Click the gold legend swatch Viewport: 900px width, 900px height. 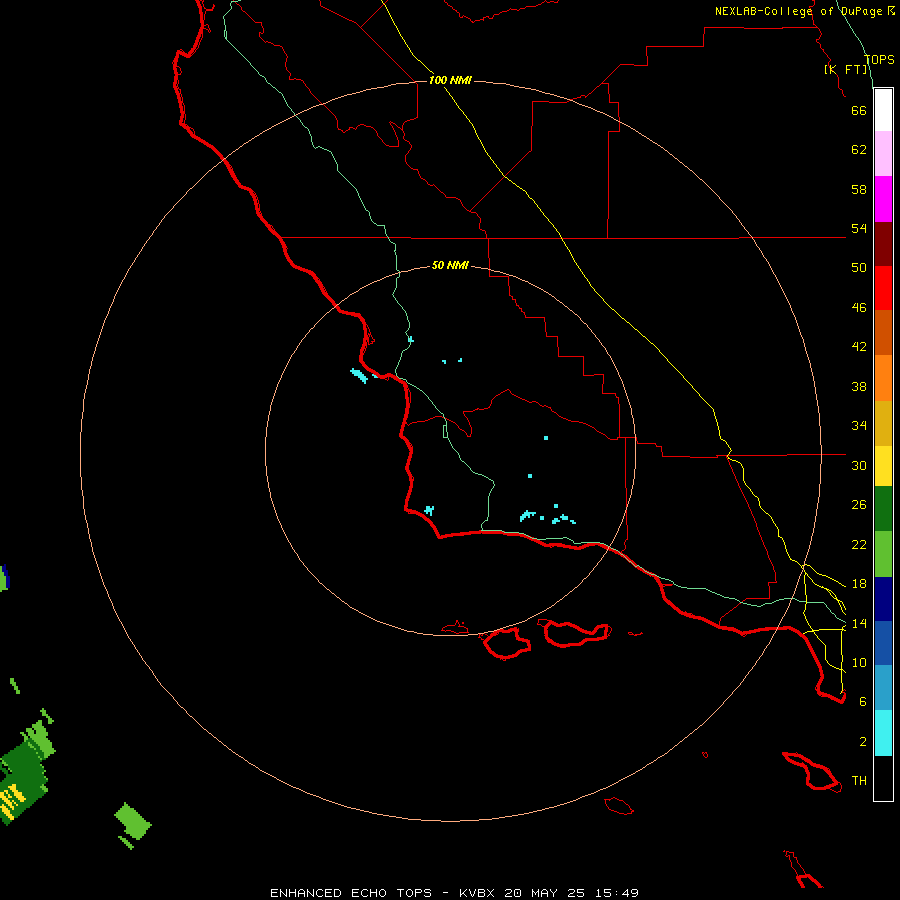[883, 424]
